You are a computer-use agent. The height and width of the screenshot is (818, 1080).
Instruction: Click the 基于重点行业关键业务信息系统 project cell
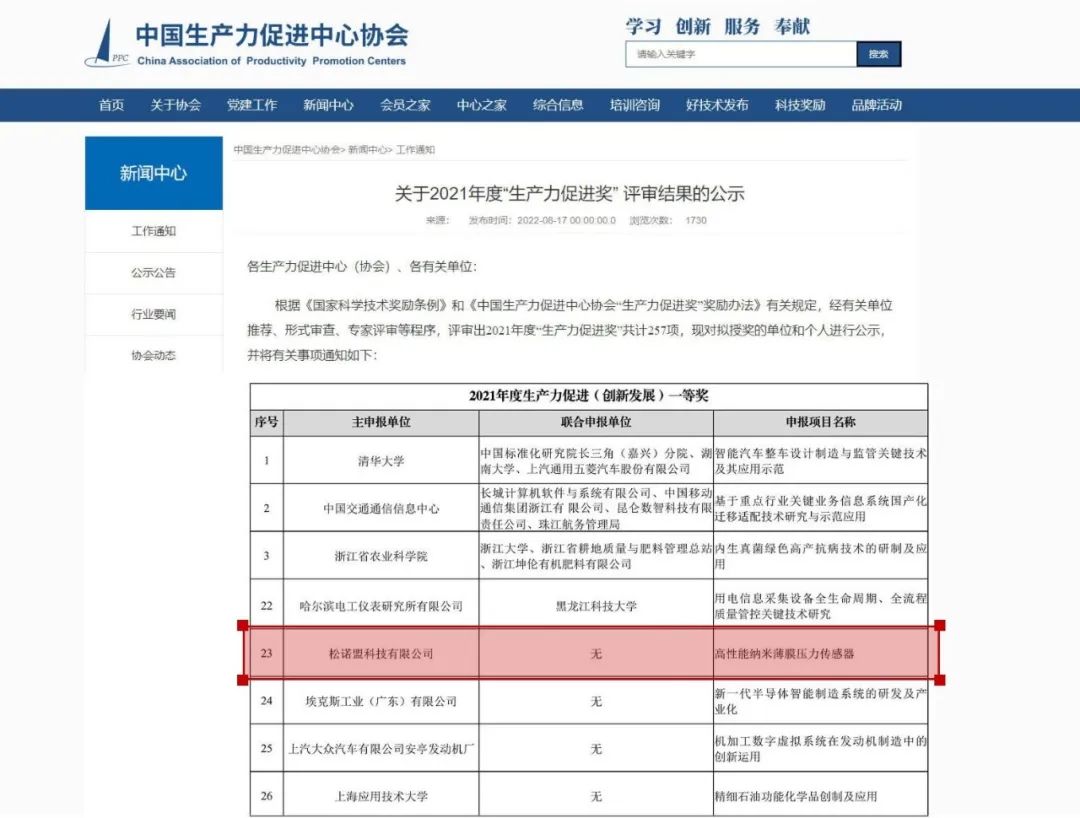tap(820, 508)
